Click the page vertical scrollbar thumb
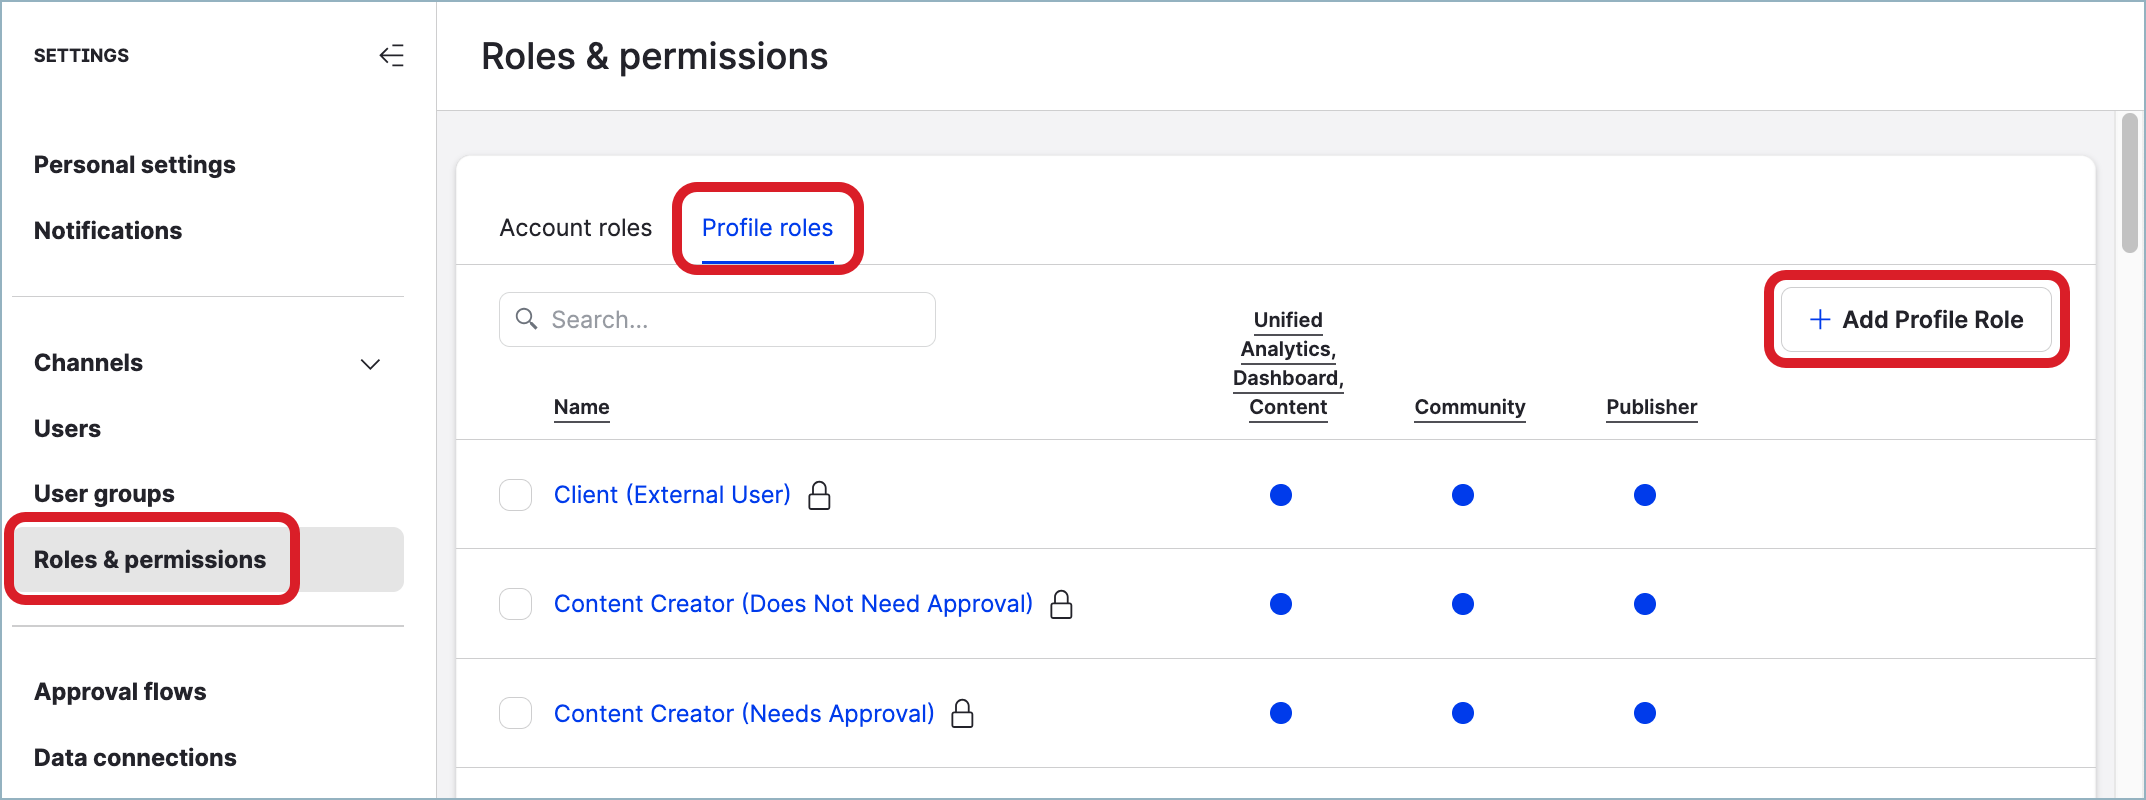The width and height of the screenshot is (2146, 800). coord(2129,183)
